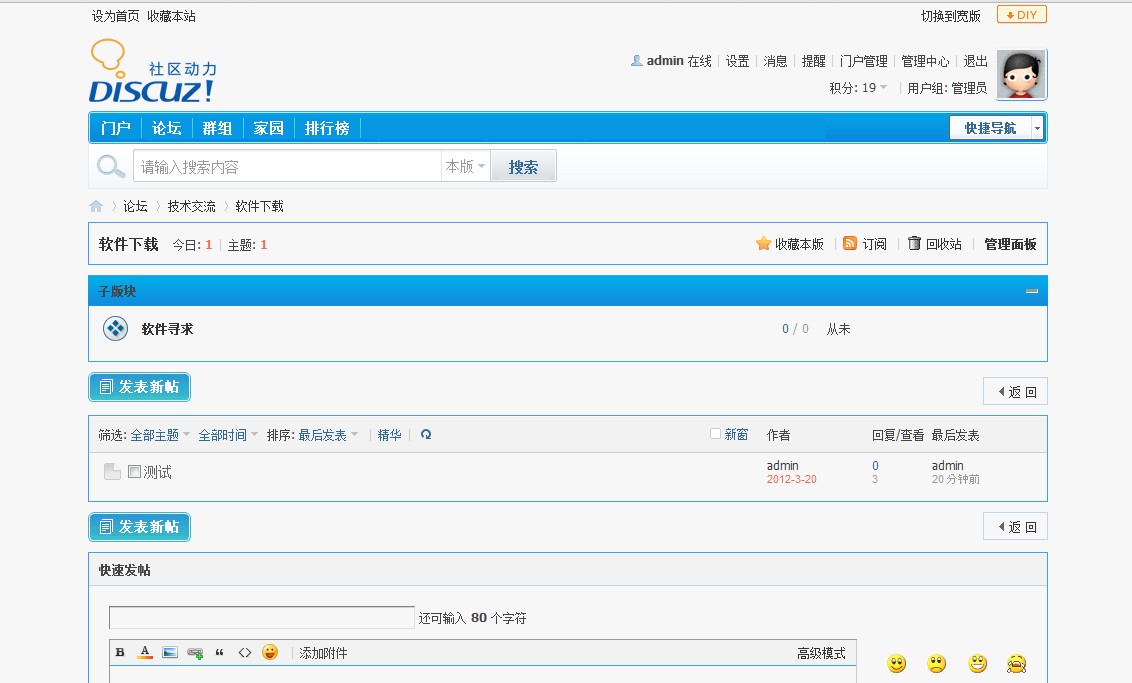
Task: Click the insert image icon in editor
Action: 170,653
